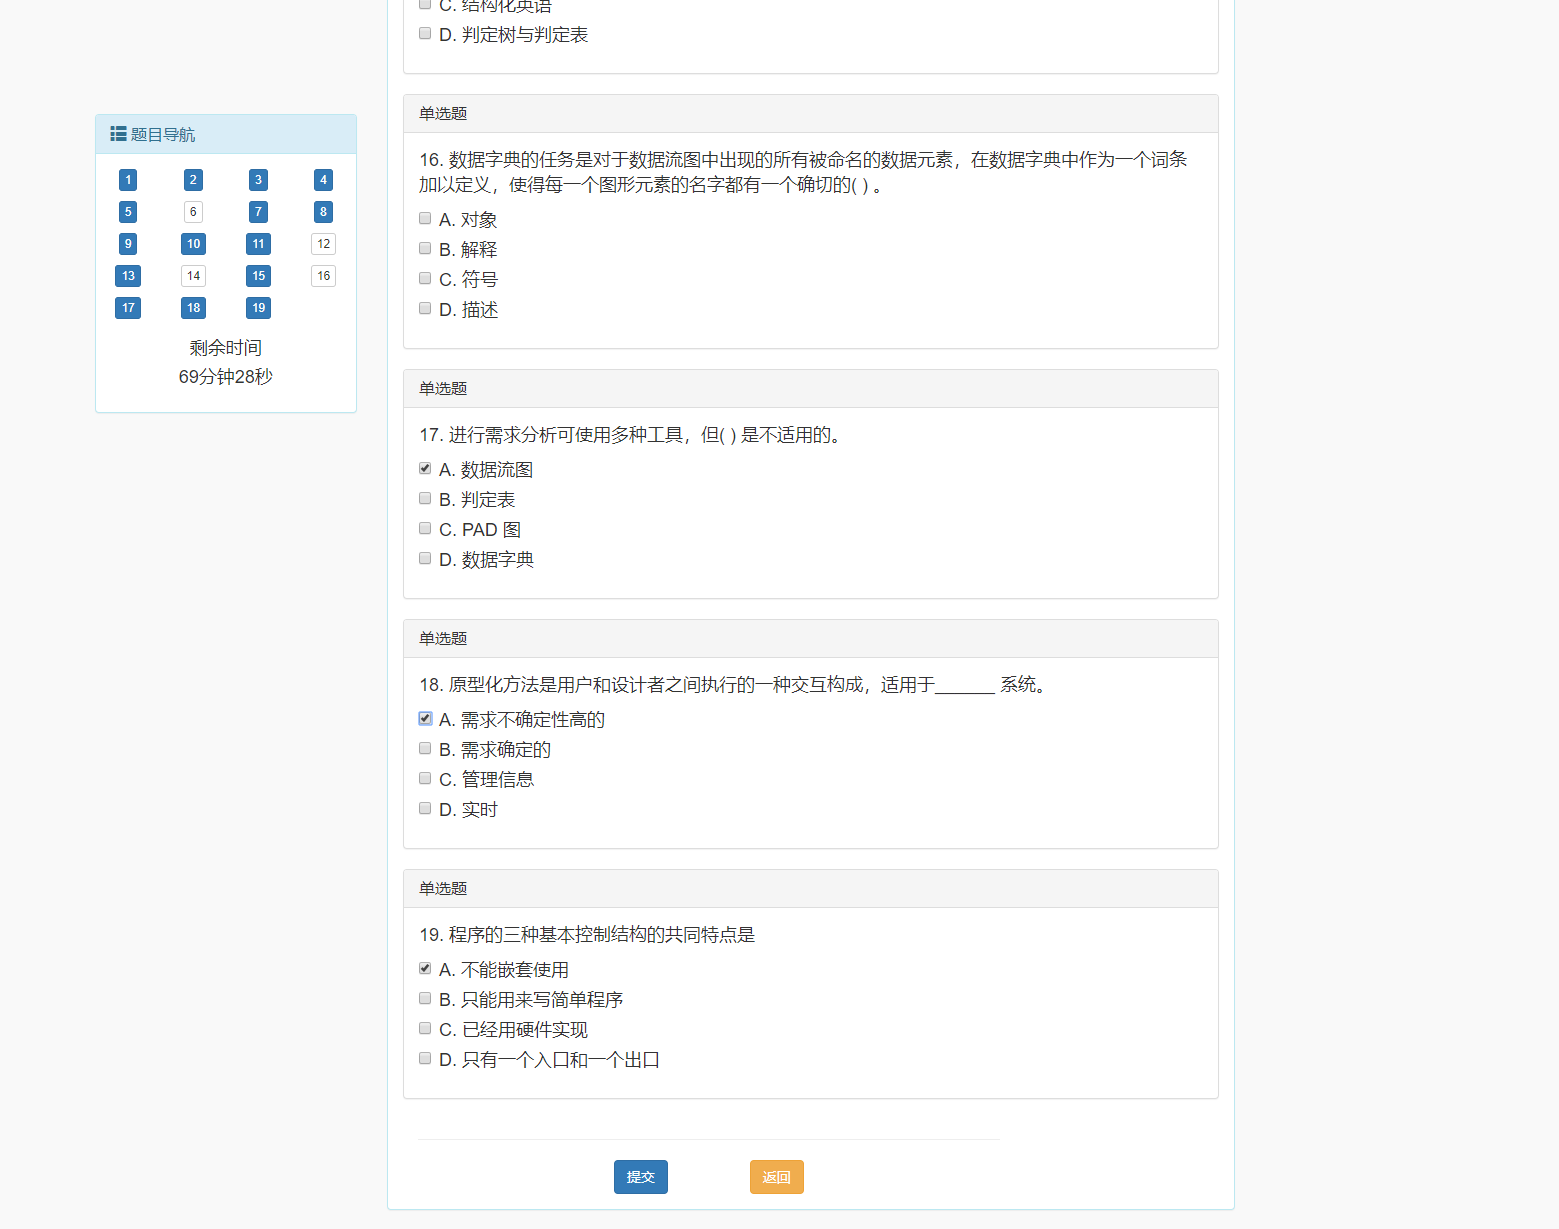Click the 提交 submit button

[x=640, y=1177]
